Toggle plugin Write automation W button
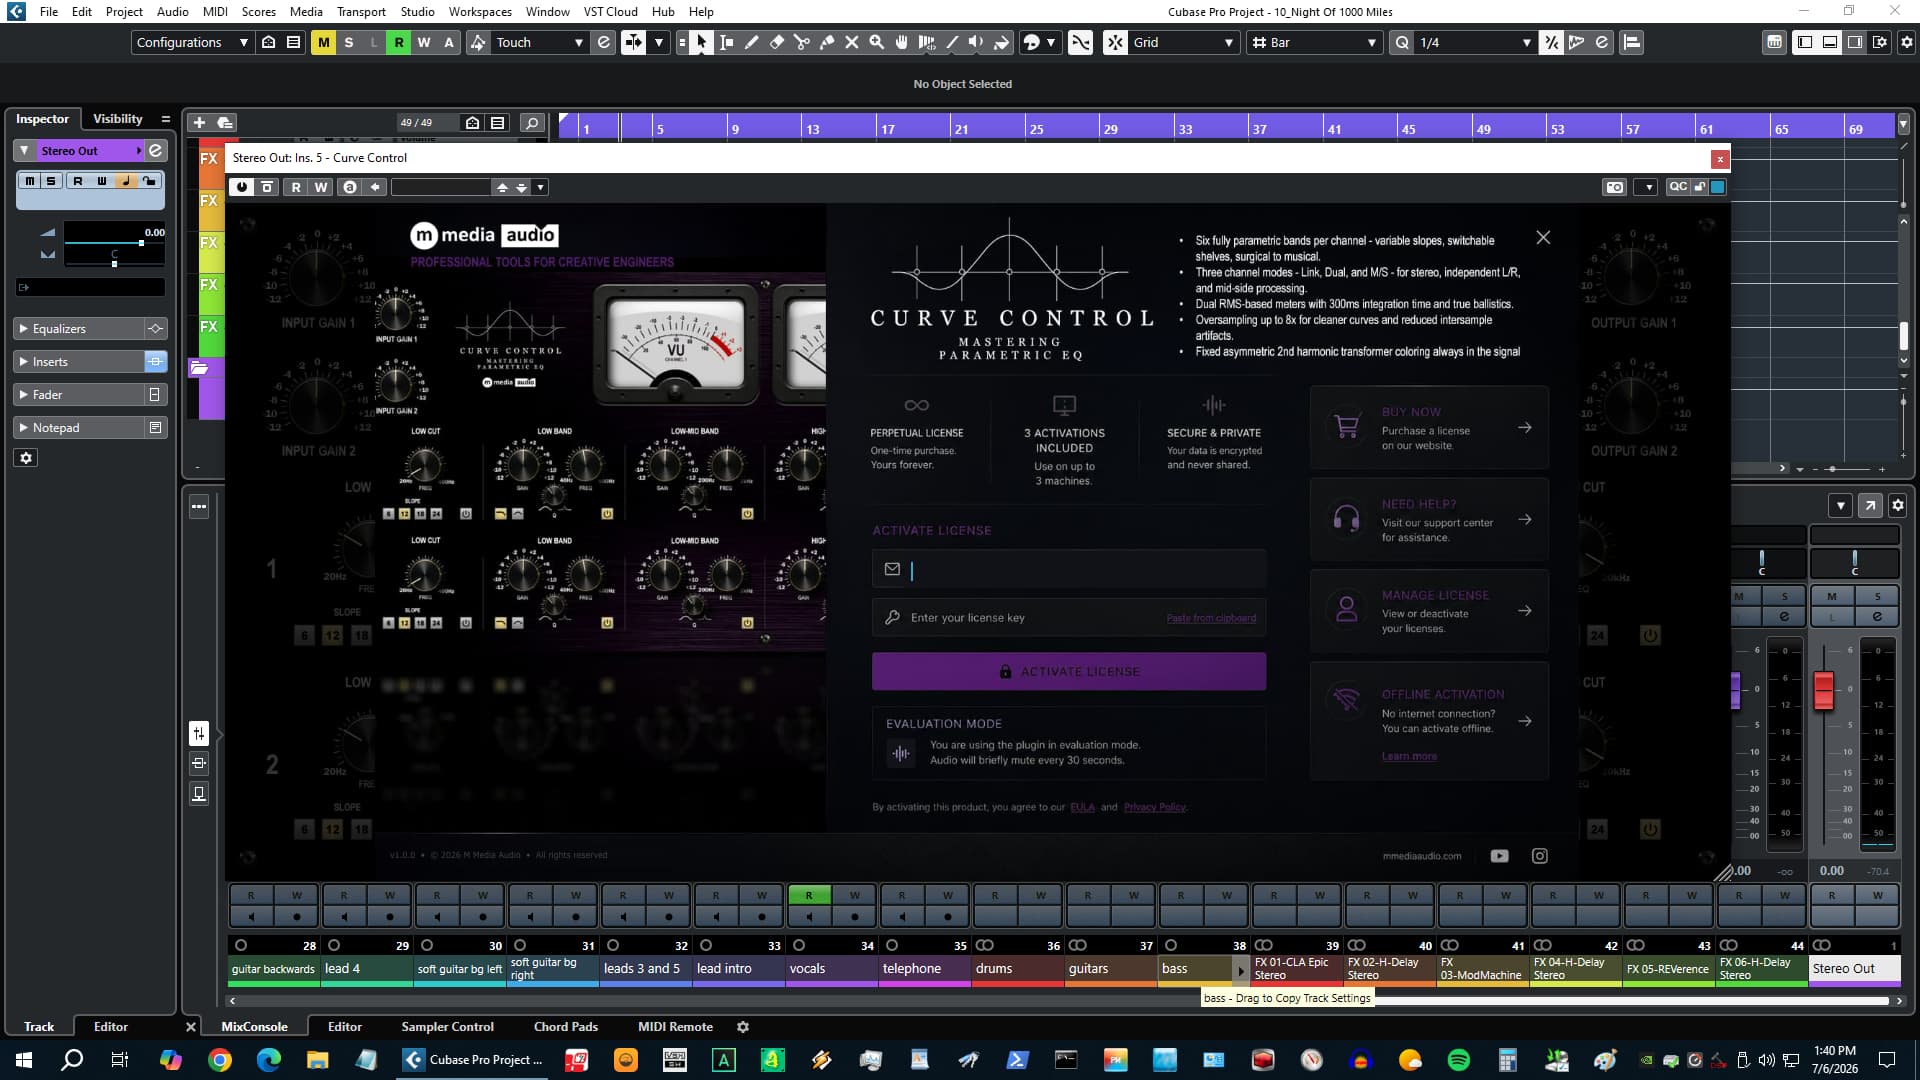 320,187
